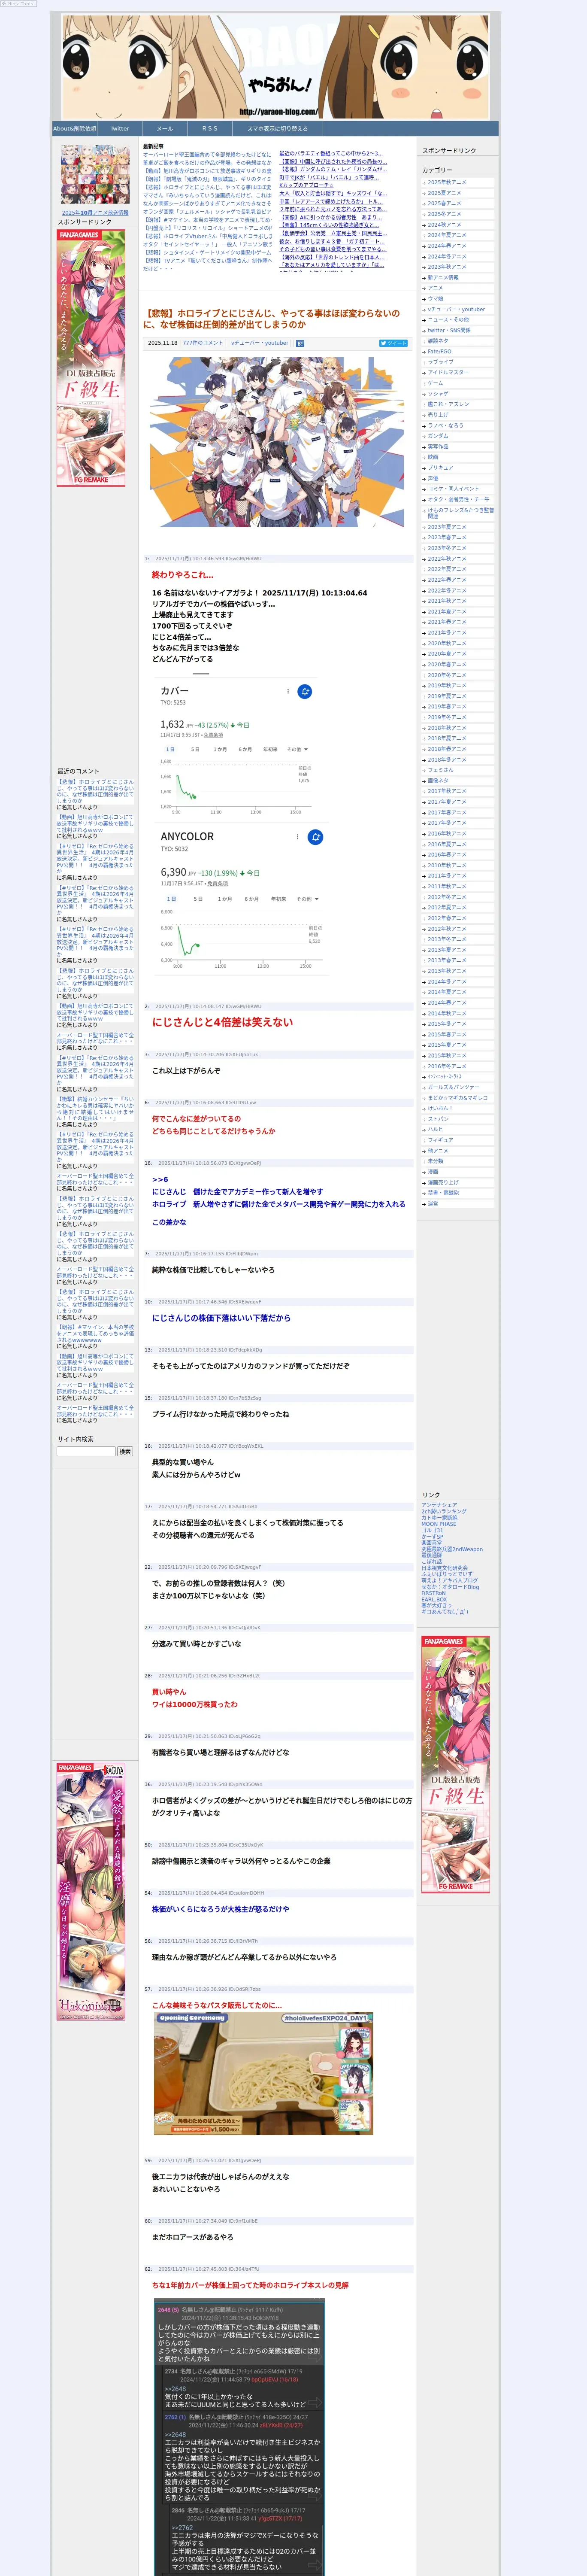Open RSS in the navigation bar

210,128
